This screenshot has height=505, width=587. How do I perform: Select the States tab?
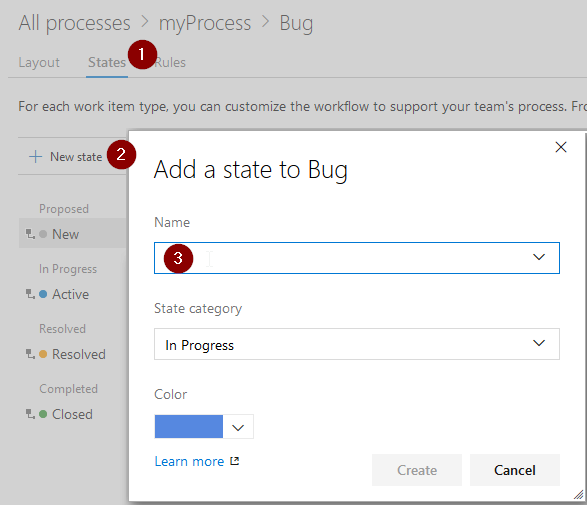pyautogui.click(x=107, y=62)
